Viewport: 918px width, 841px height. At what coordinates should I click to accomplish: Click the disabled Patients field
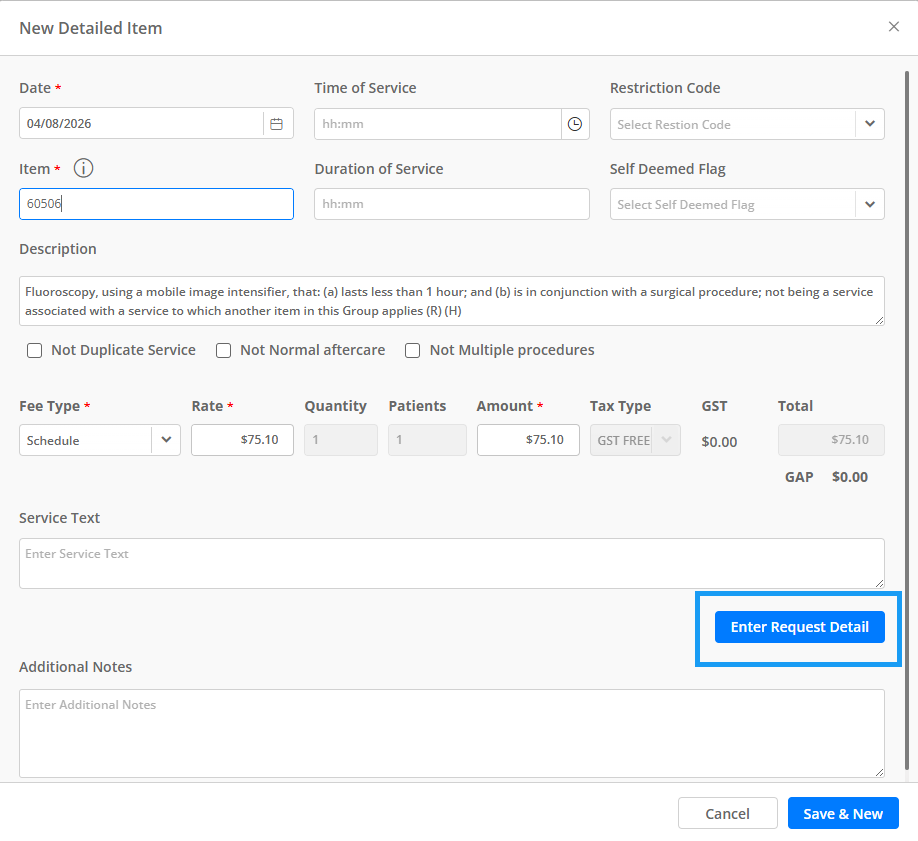coord(427,440)
